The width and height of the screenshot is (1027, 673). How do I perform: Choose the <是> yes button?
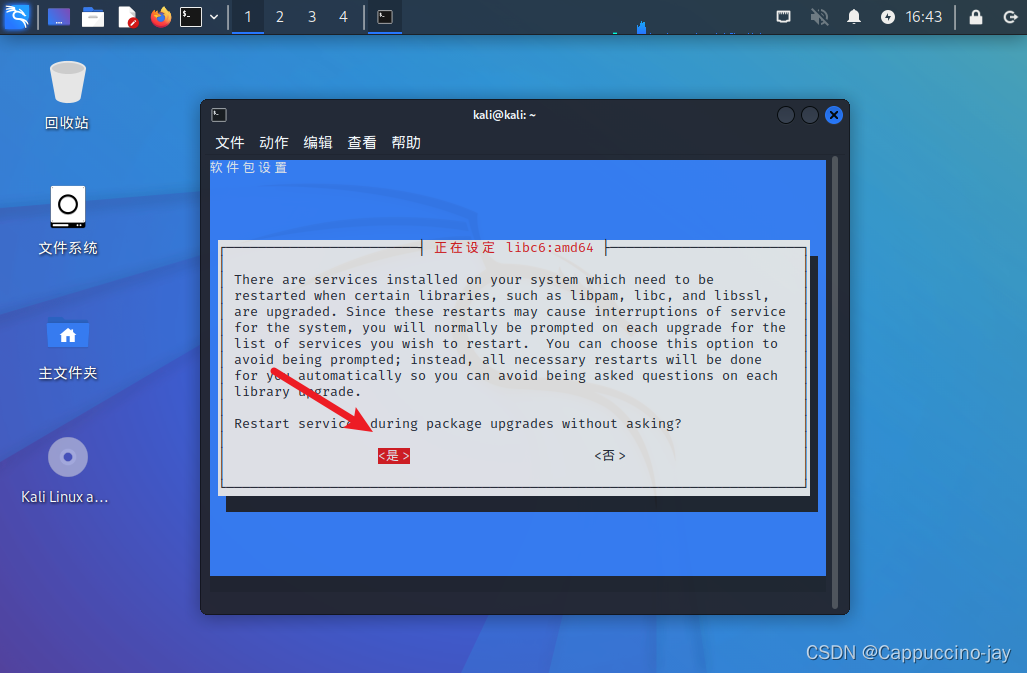tap(394, 456)
